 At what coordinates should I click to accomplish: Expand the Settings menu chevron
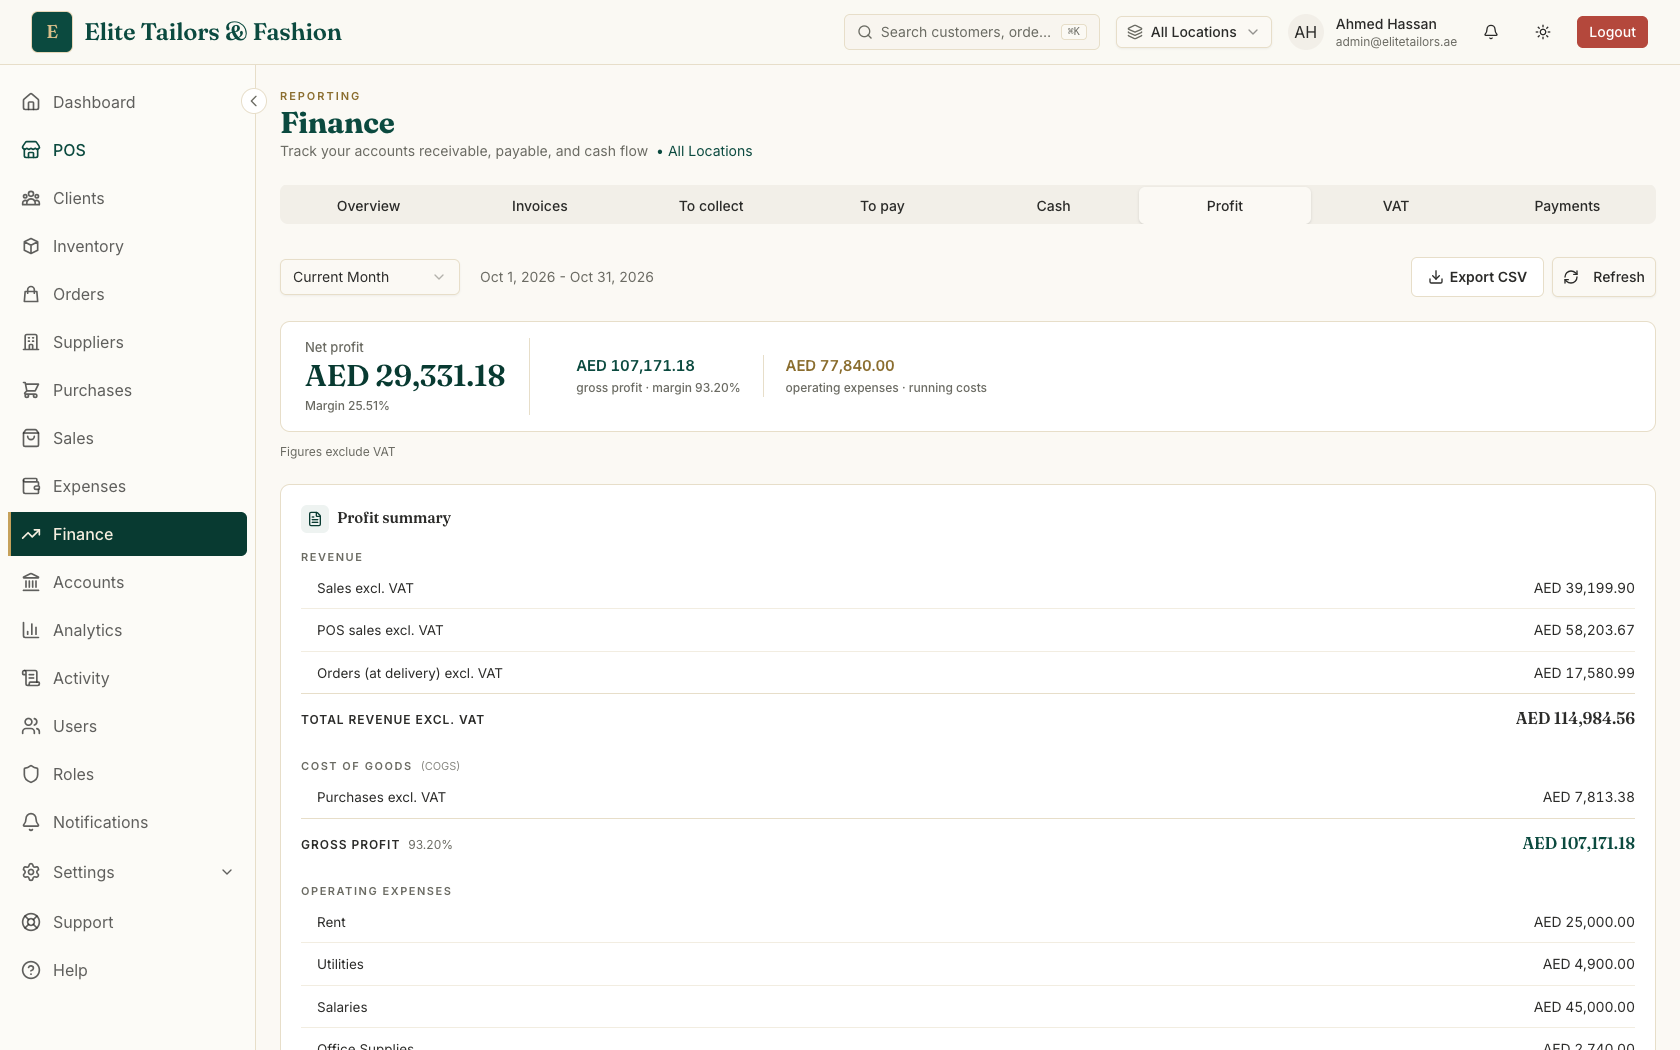click(x=227, y=872)
